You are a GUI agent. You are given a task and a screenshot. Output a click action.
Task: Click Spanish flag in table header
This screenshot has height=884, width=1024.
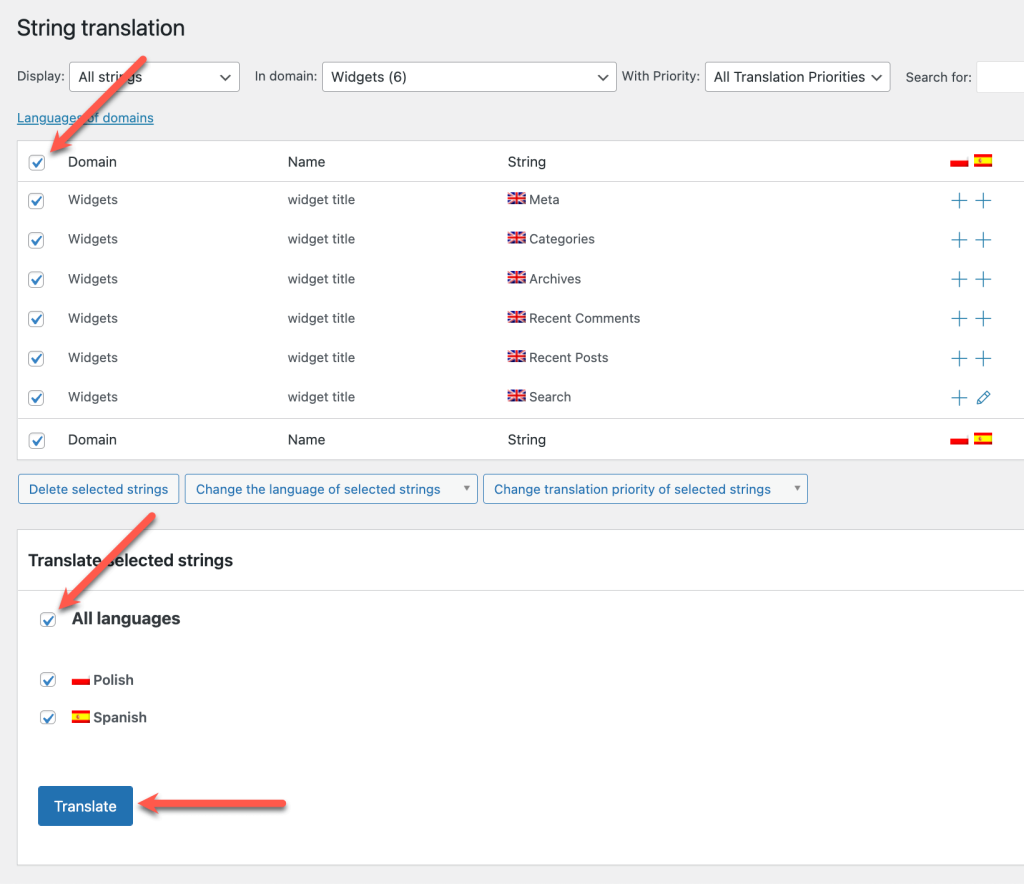coord(983,161)
